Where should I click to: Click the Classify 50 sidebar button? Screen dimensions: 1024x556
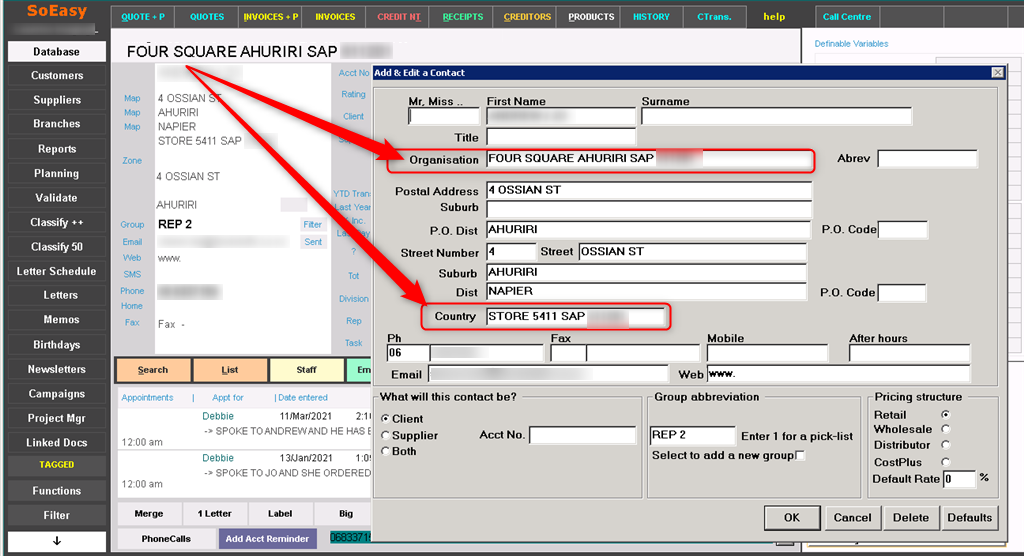point(57,247)
